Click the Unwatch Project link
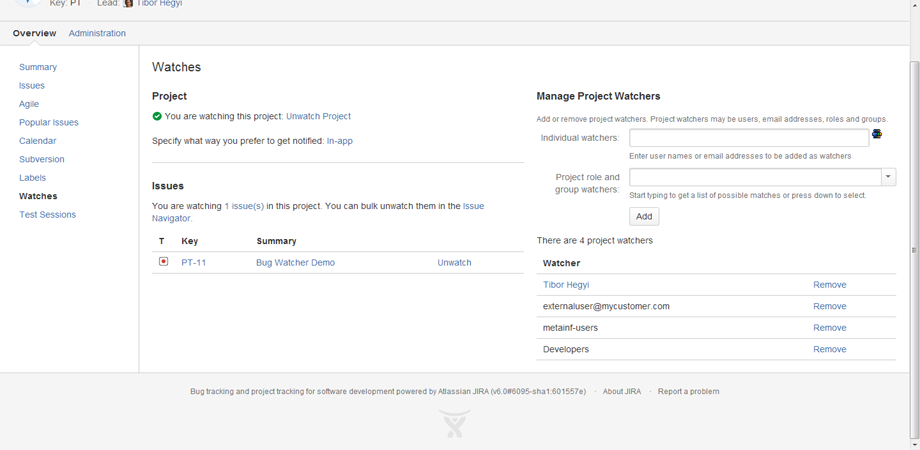The width and height of the screenshot is (920, 450). [x=319, y=116]
